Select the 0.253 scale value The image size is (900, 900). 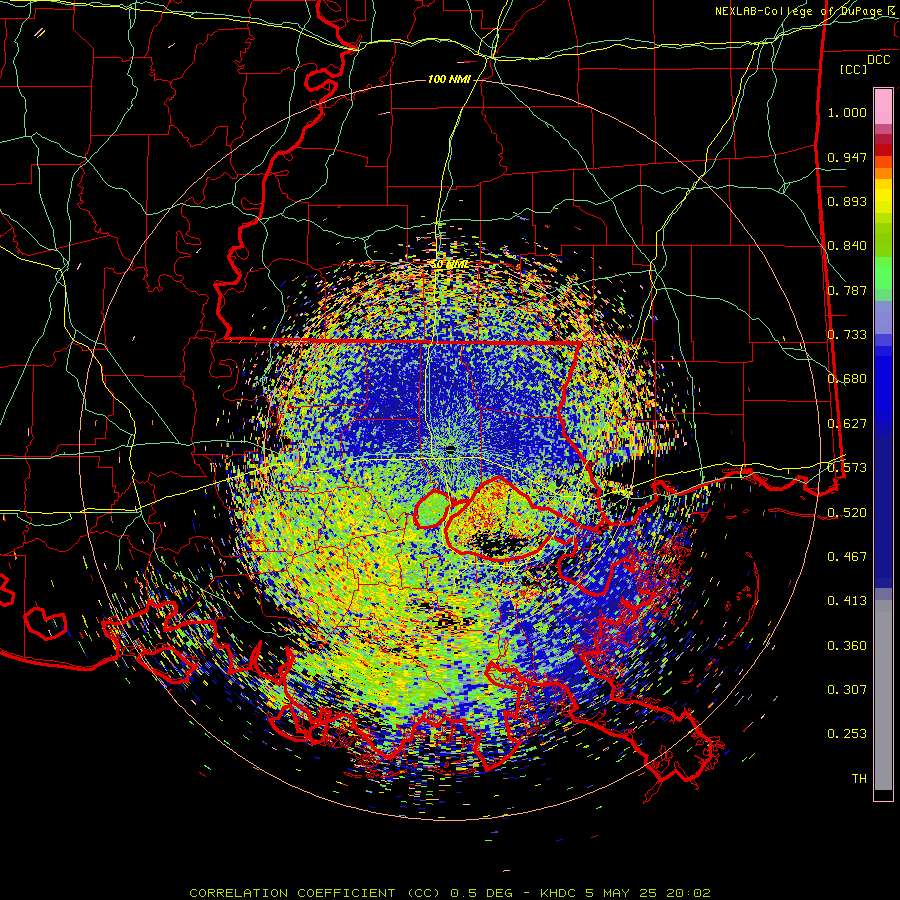(847, 734)
